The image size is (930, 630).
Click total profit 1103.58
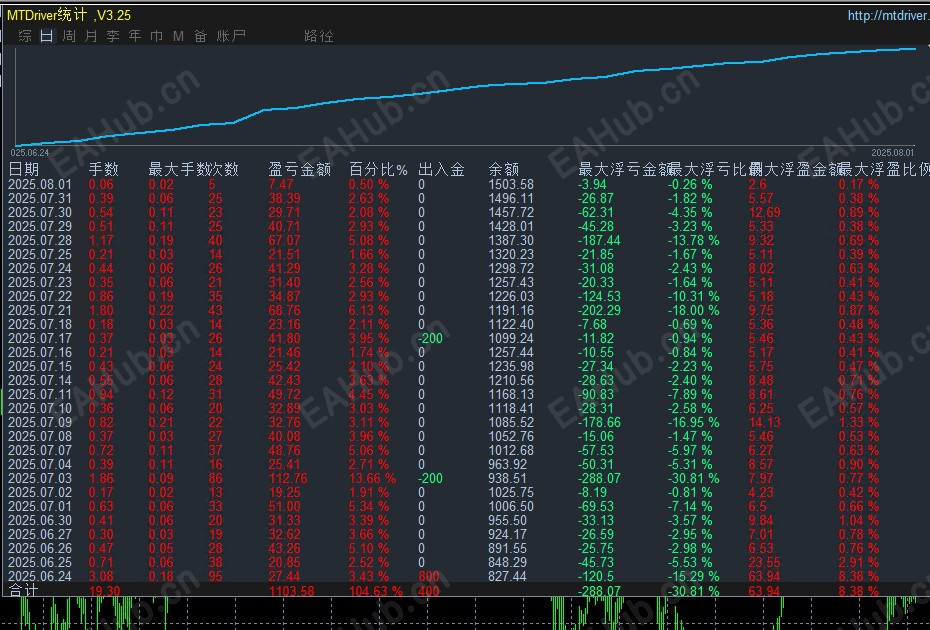(291, 591)
